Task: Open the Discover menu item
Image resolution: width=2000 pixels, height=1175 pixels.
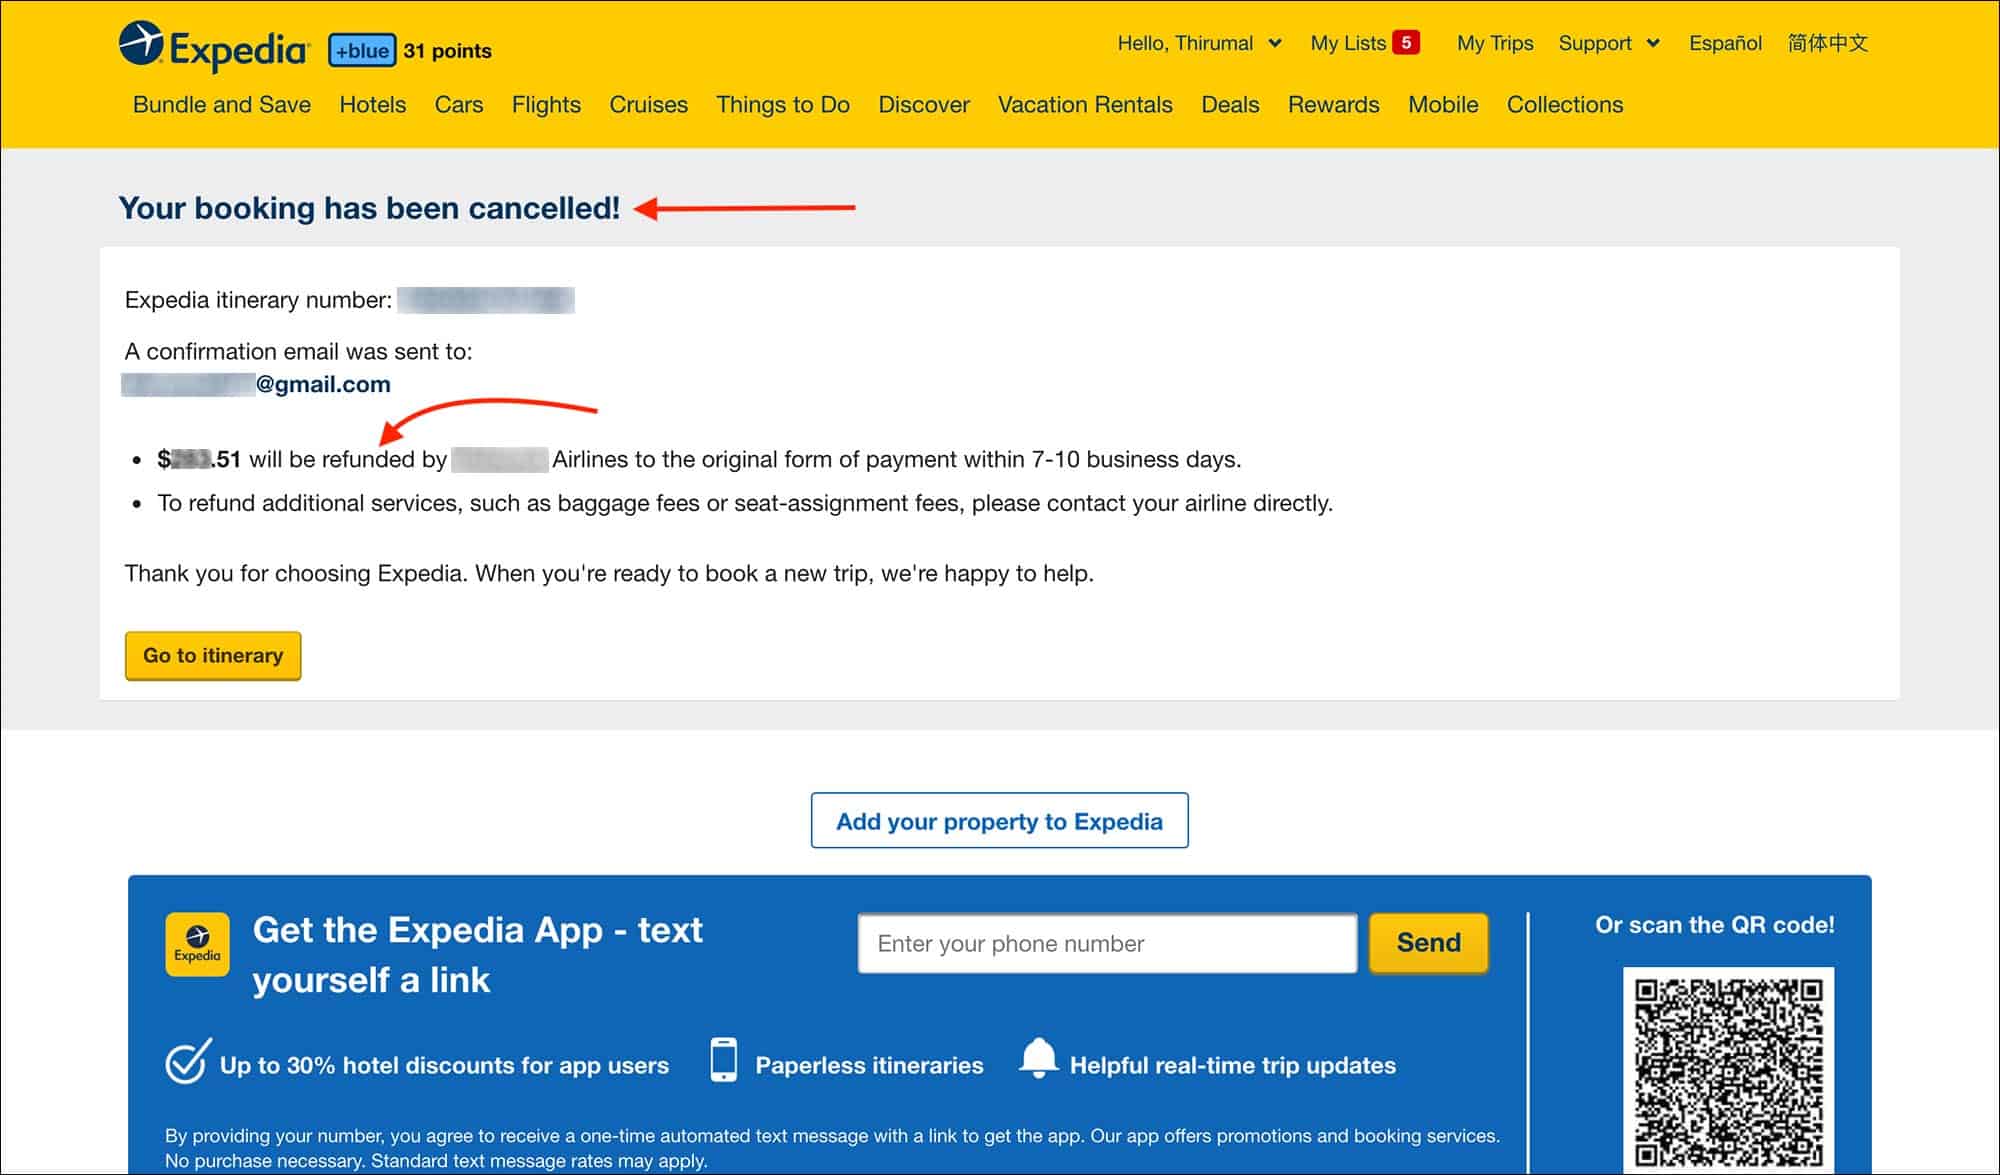Action: point(924,105)
